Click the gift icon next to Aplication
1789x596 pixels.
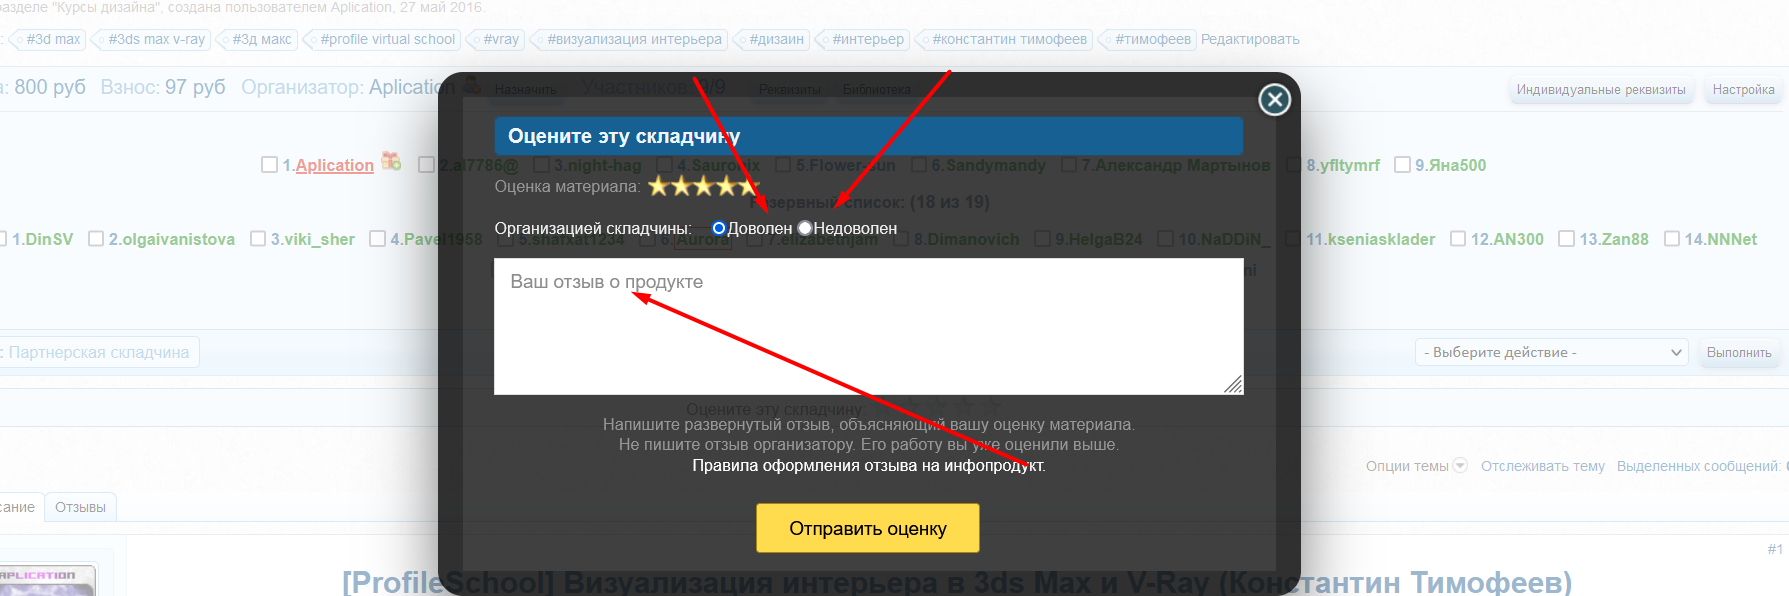tap(391, 161)
